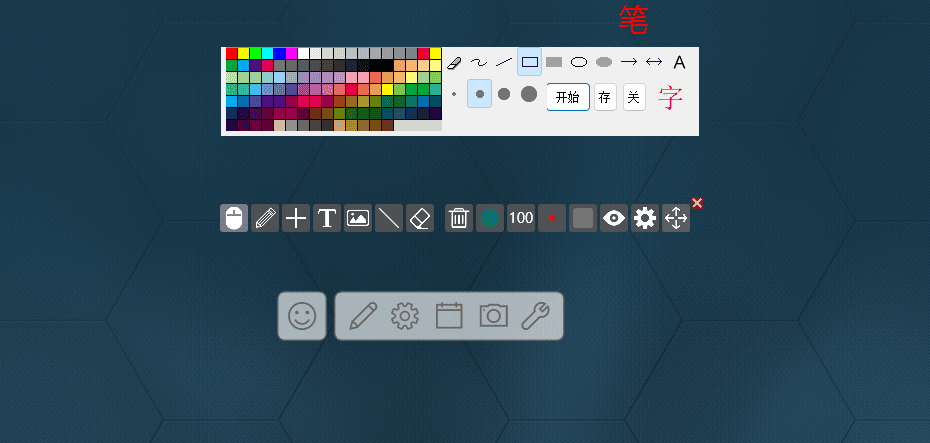Viewport: 930px width, 443px height.
Task: Select the eraser in the drawing palette
Action: pyautogui.click(x=454, y=62)
